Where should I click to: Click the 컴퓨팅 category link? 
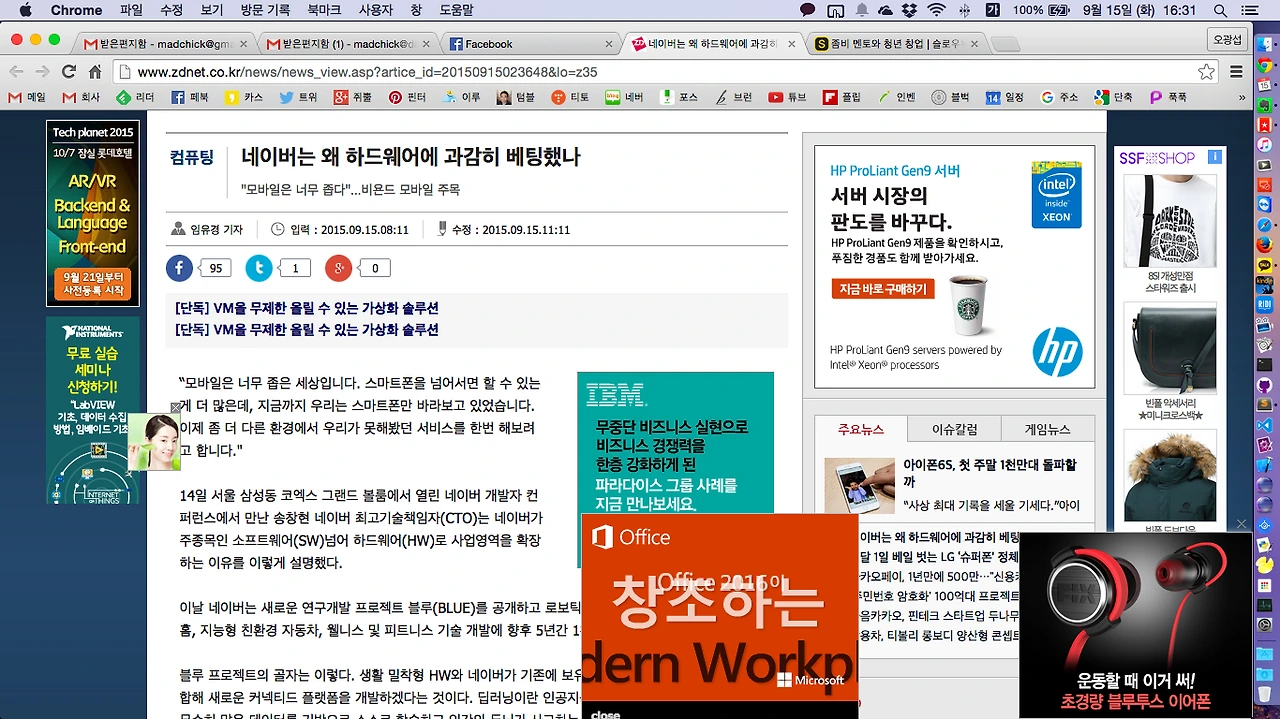pyautogui.click(x=191, y=158)
